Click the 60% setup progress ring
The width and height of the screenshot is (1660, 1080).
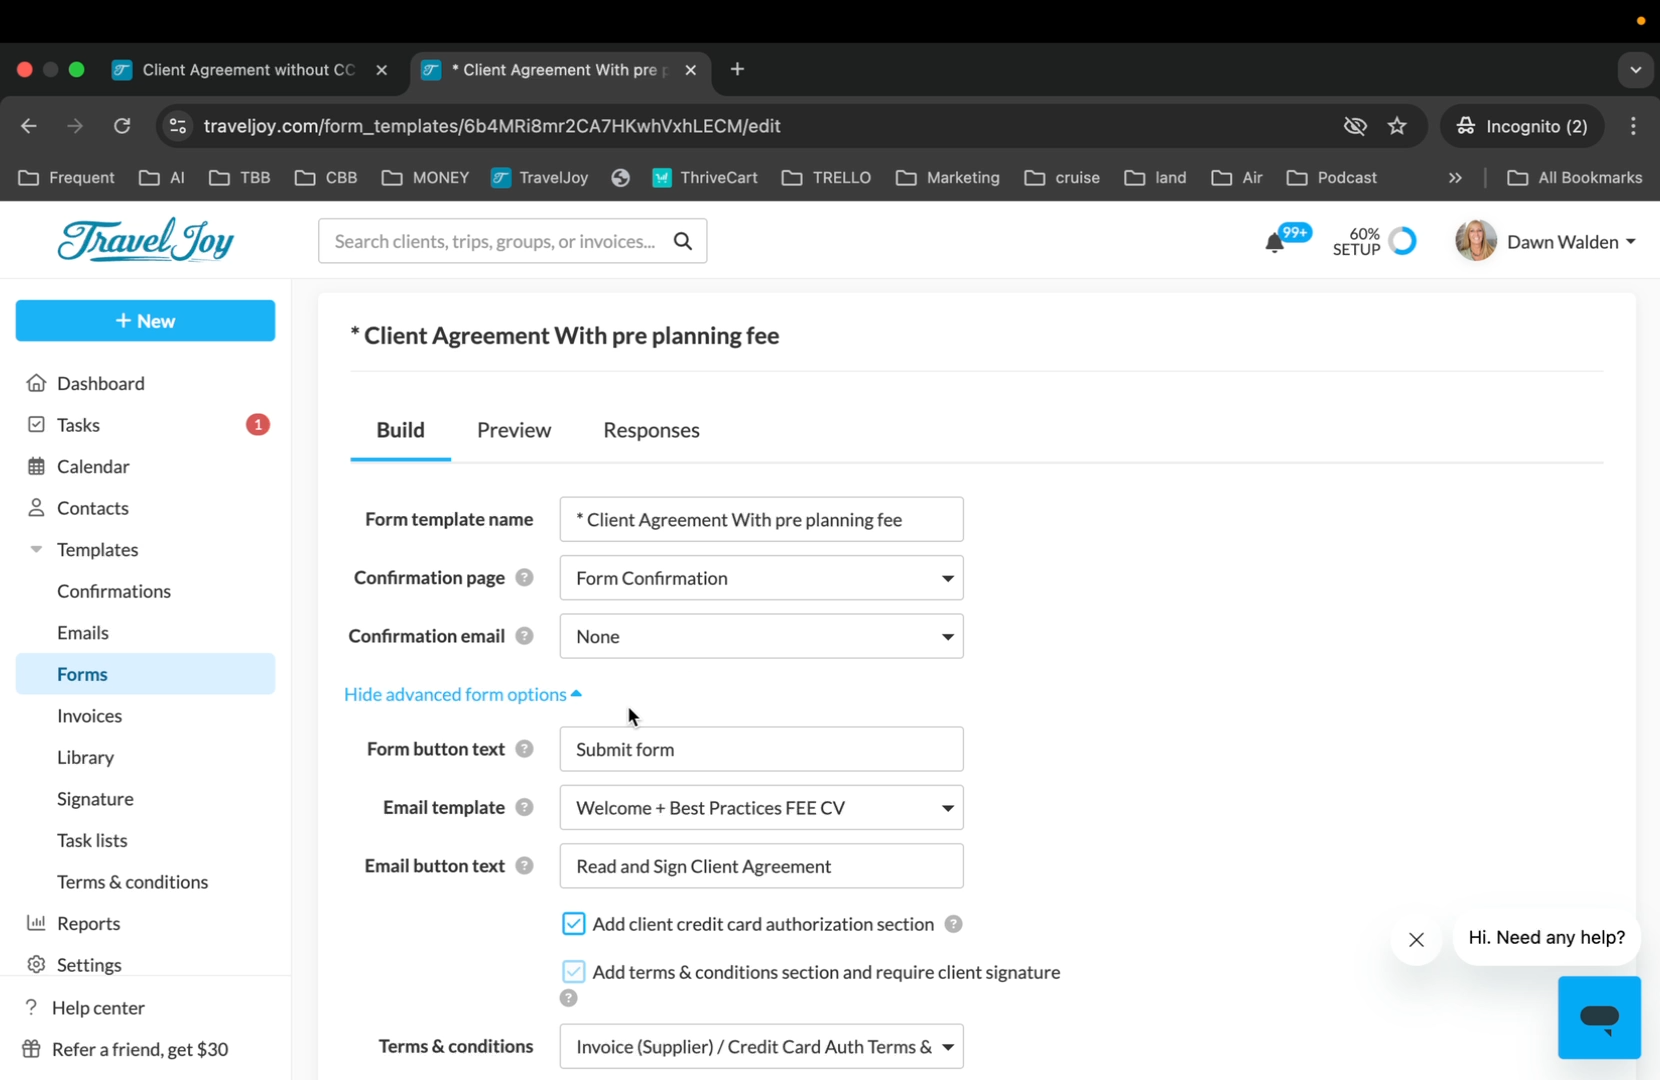pos(1402,241)
